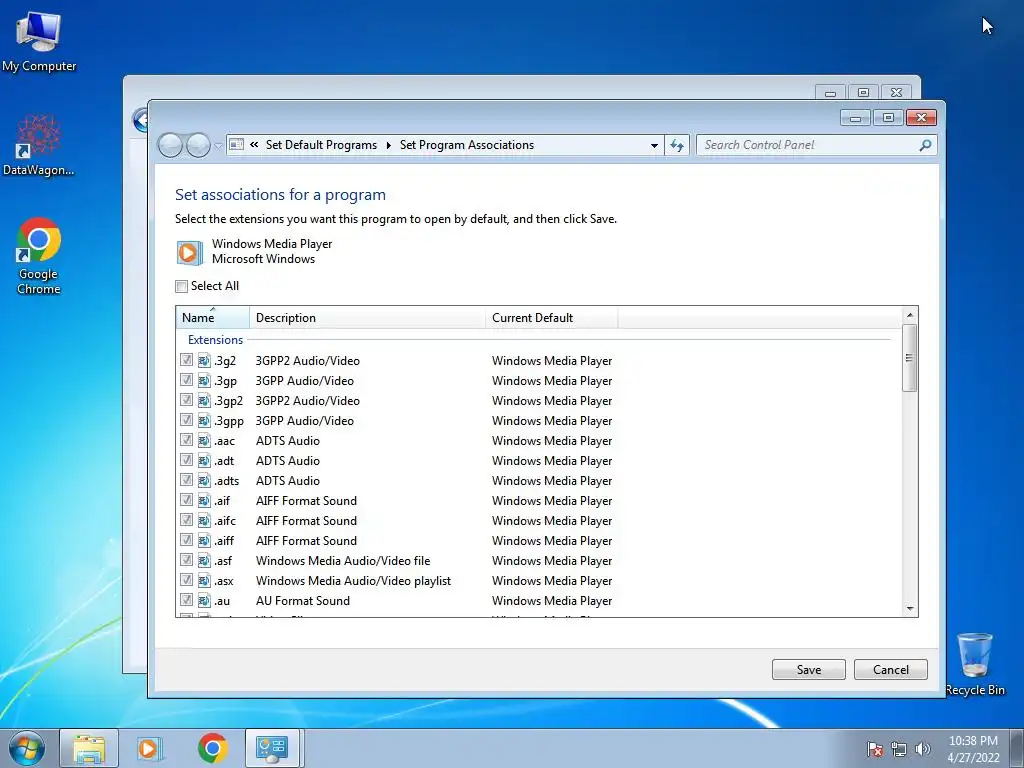Image resolution: width=1024 pixels, height=768 pixels.
Task: Click the .3g2 file type icon
Action: point(204,360)
